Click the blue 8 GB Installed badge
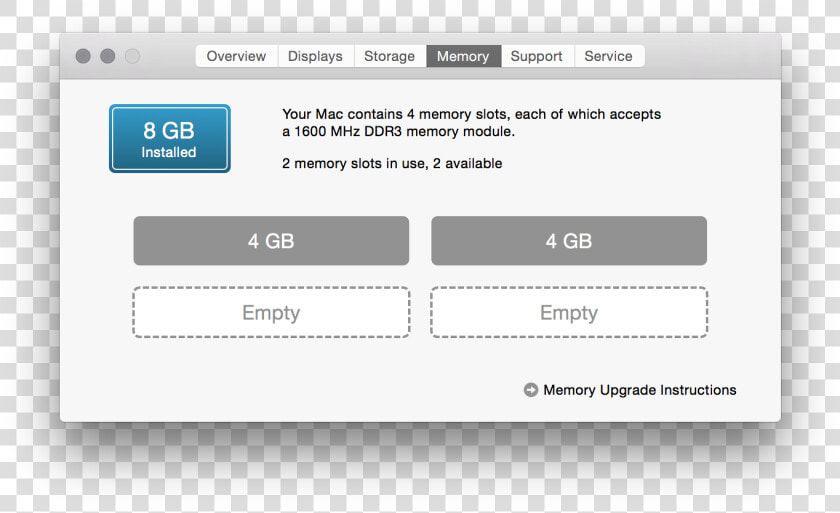The image size is (840, 513). click(170, 139)
